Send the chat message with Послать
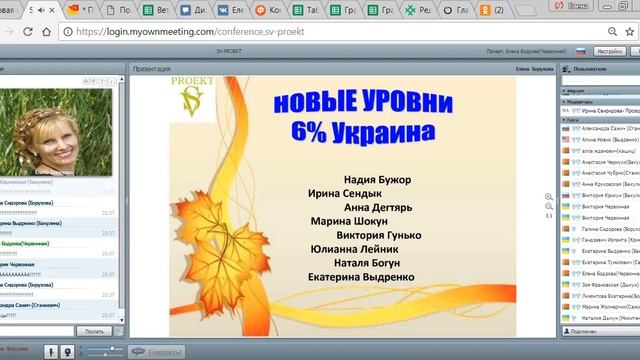The image size is (640, 360). (94, 331)
